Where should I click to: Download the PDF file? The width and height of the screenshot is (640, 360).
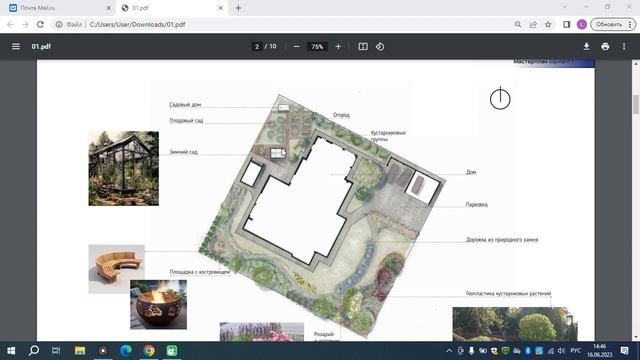point(587,47)
